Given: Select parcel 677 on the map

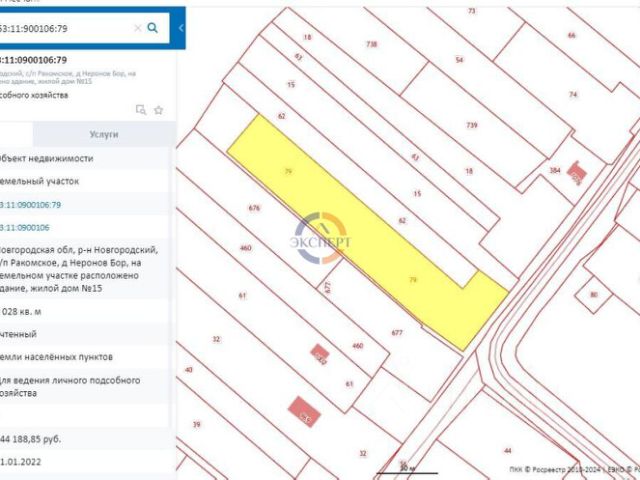Looking at the screenshot, I should click(397, 333).
